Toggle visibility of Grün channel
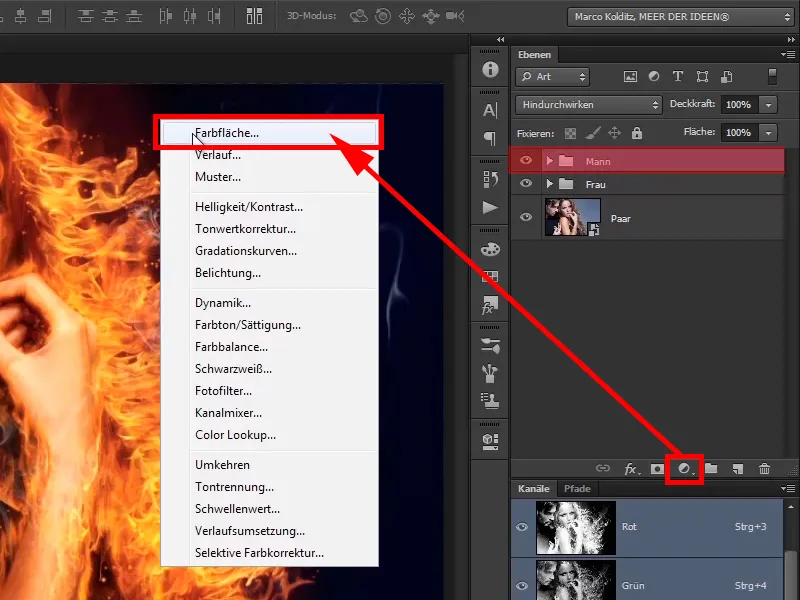The width and height of the screenshot is (800, 600). coord(522,586)
